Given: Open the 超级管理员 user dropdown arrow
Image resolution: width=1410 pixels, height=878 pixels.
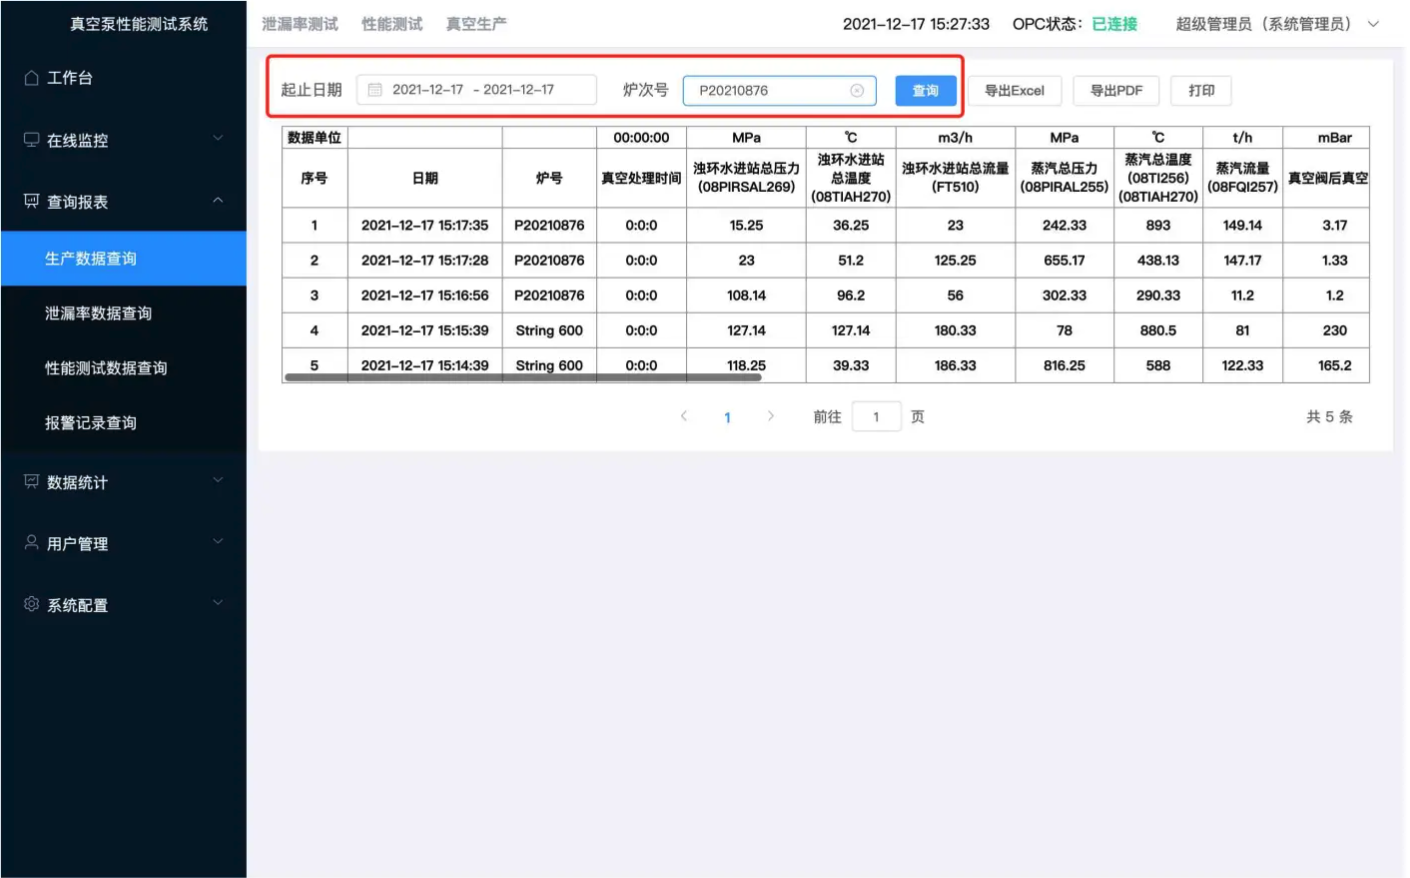Looking at the screenshot, I should click(x=1373, y=24).
